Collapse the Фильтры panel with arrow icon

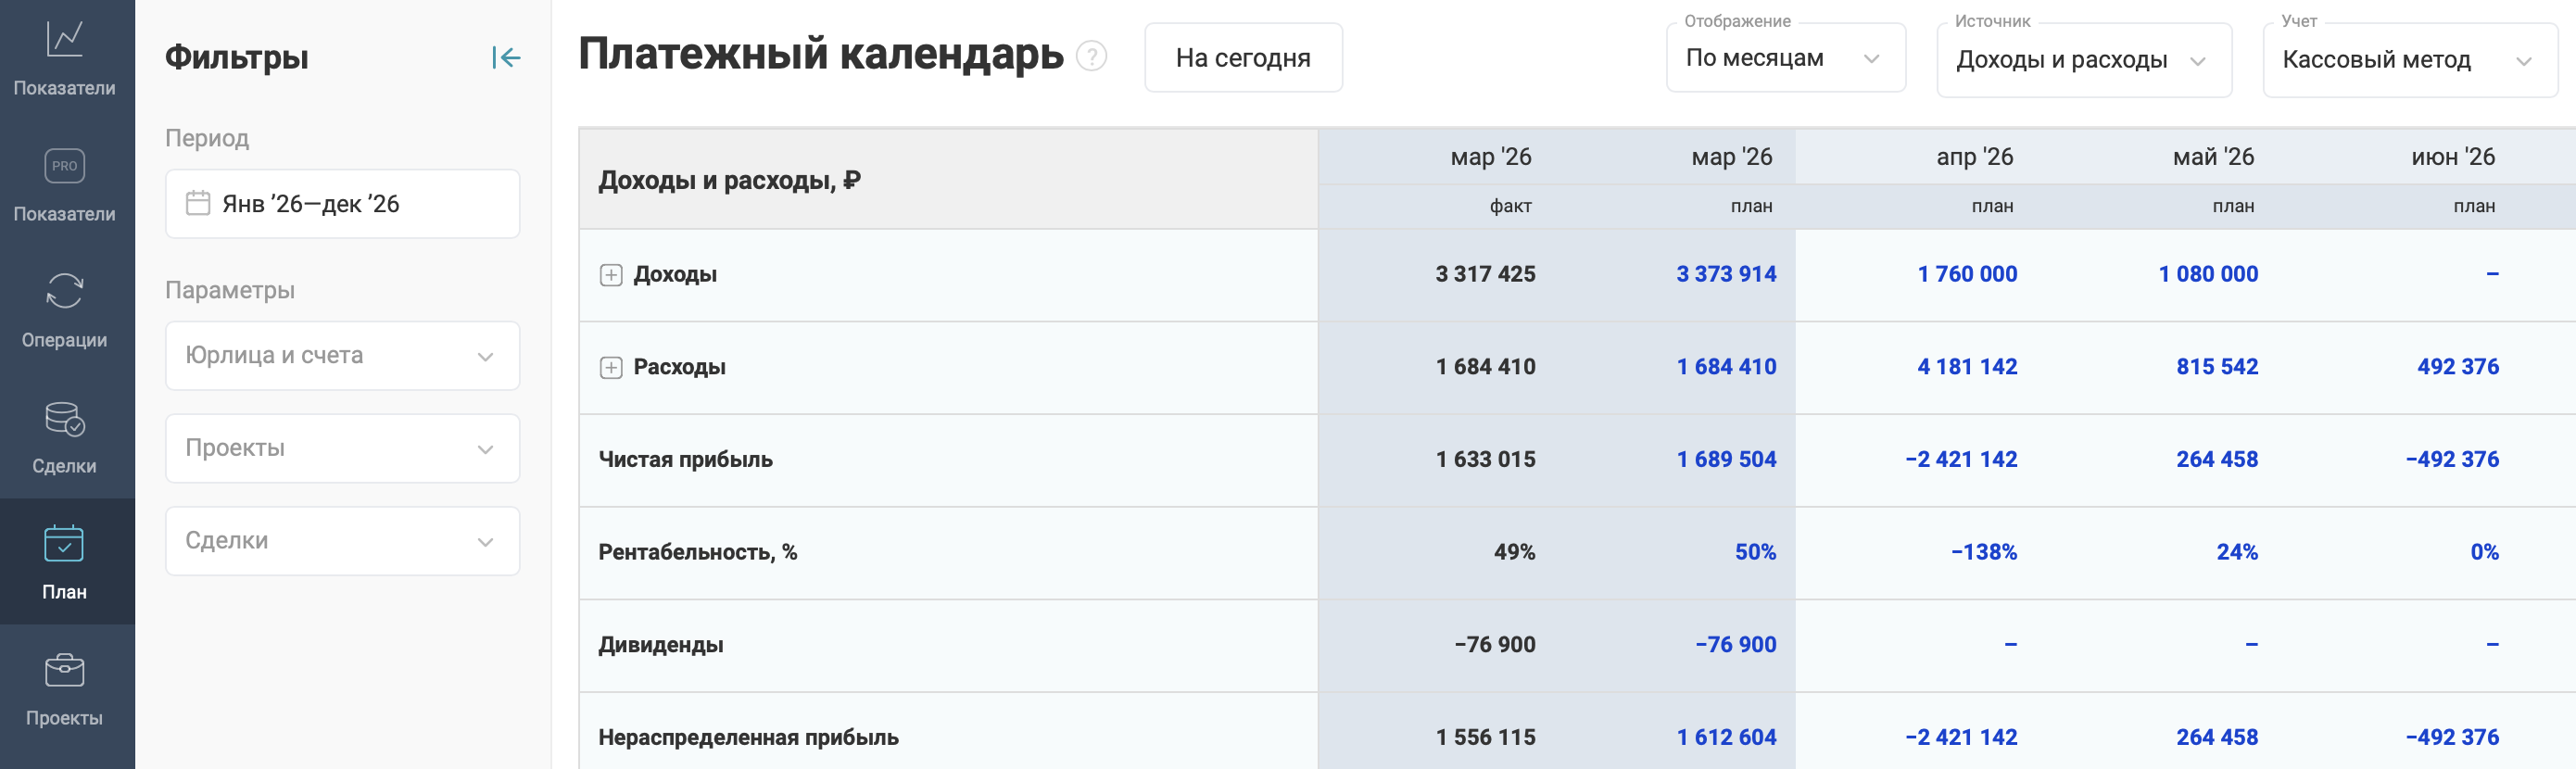506,58
